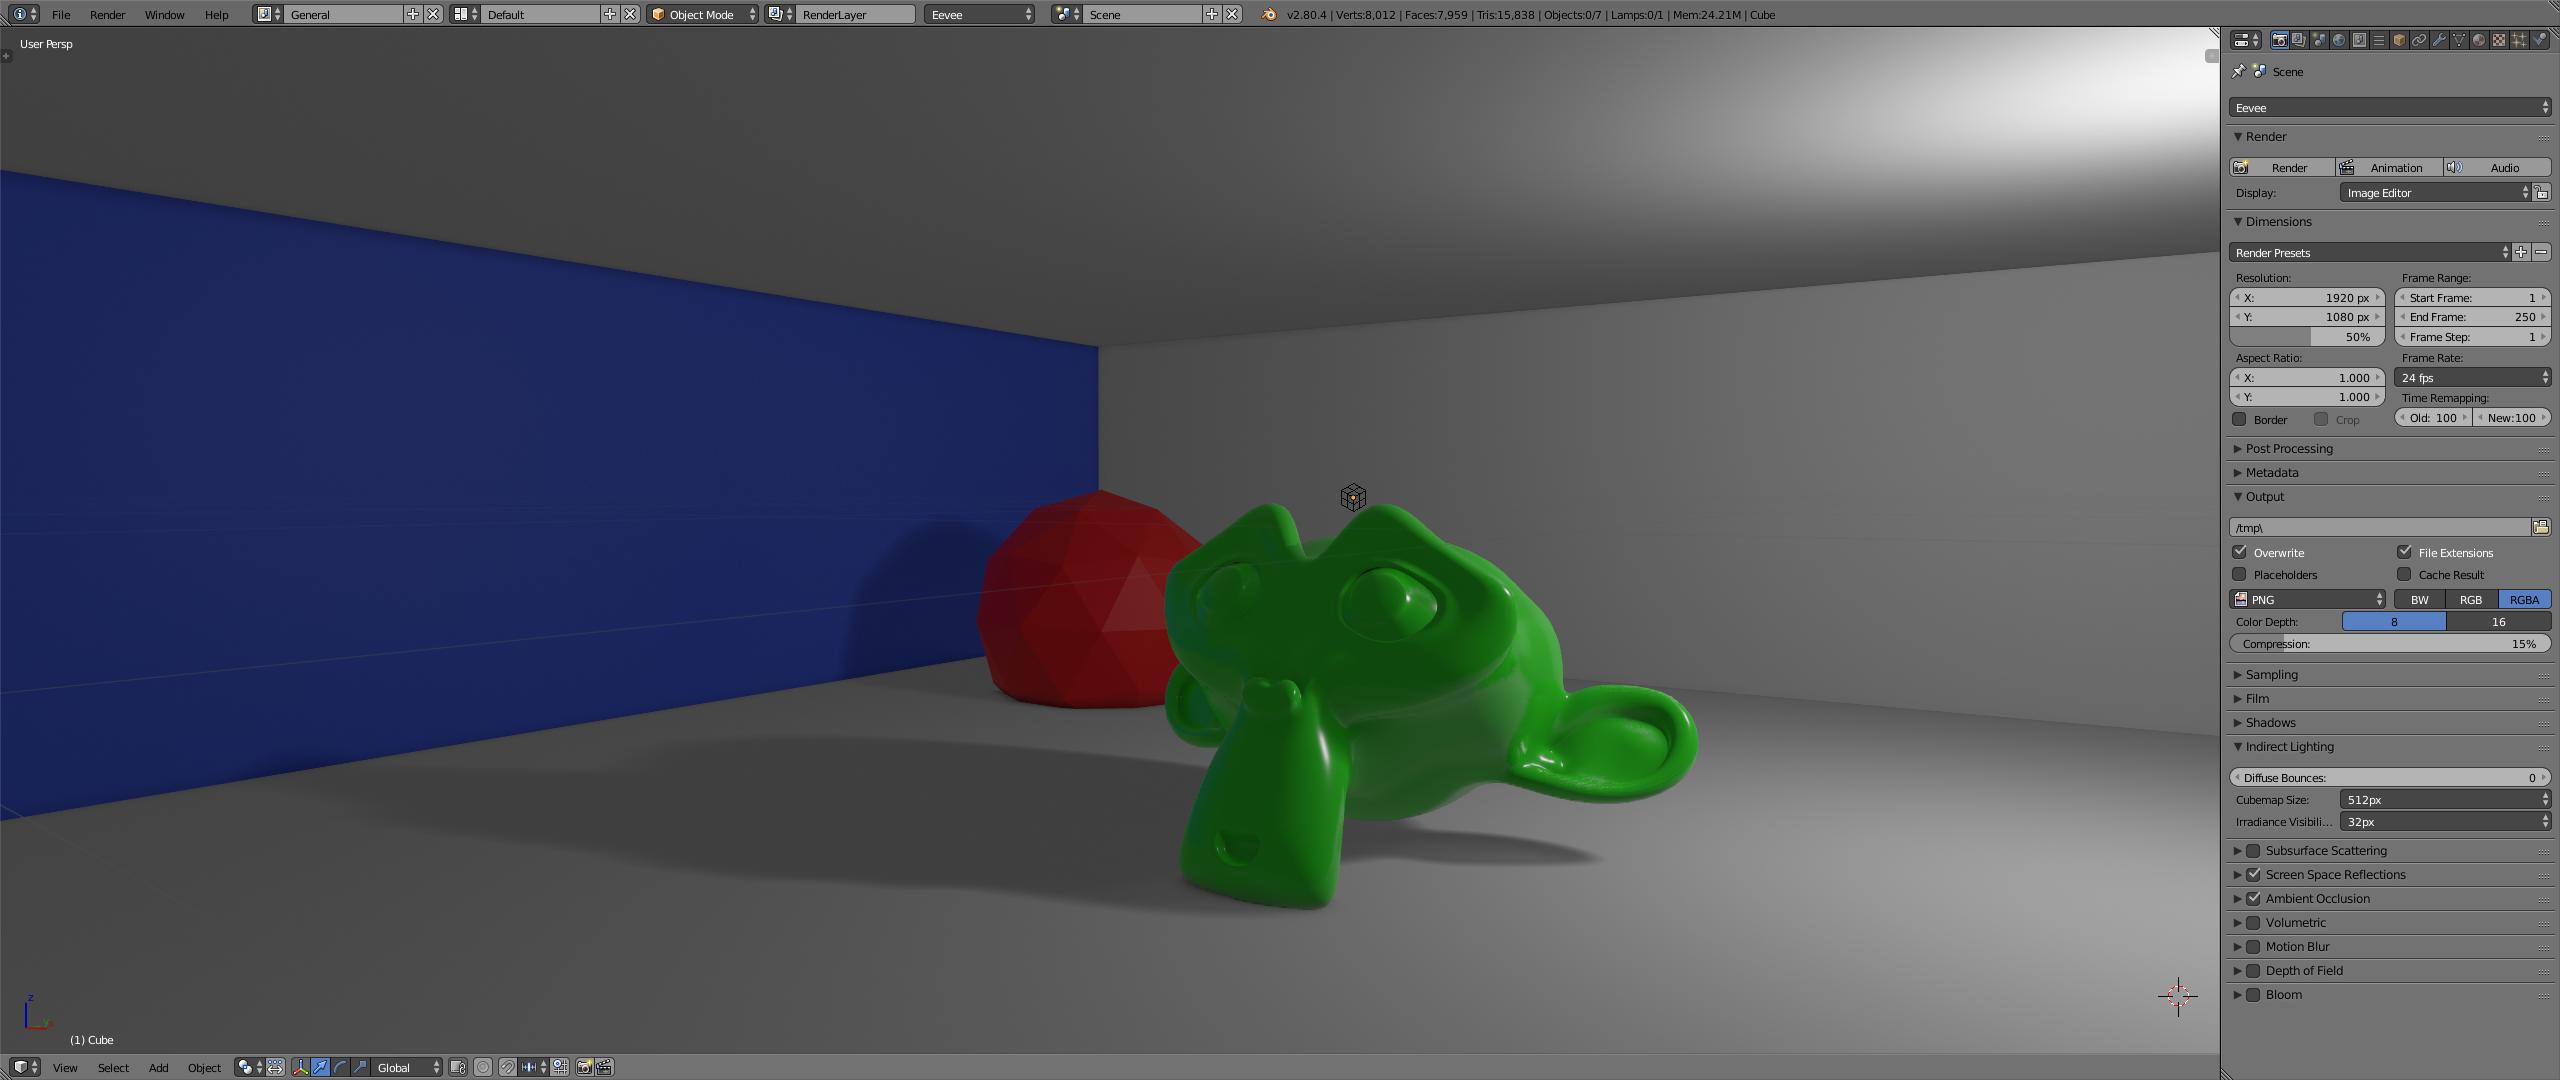
Task: Enable the Motion Blur checkbox
Action: [x=2254, y=947]
